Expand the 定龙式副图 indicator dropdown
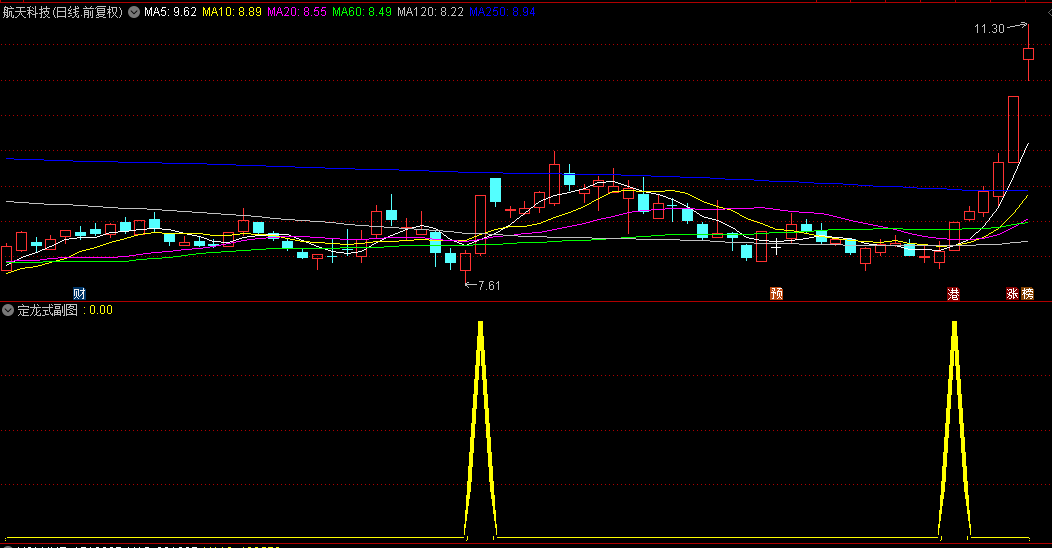Viewport: 1052px width, 548px height. point(8,310)
